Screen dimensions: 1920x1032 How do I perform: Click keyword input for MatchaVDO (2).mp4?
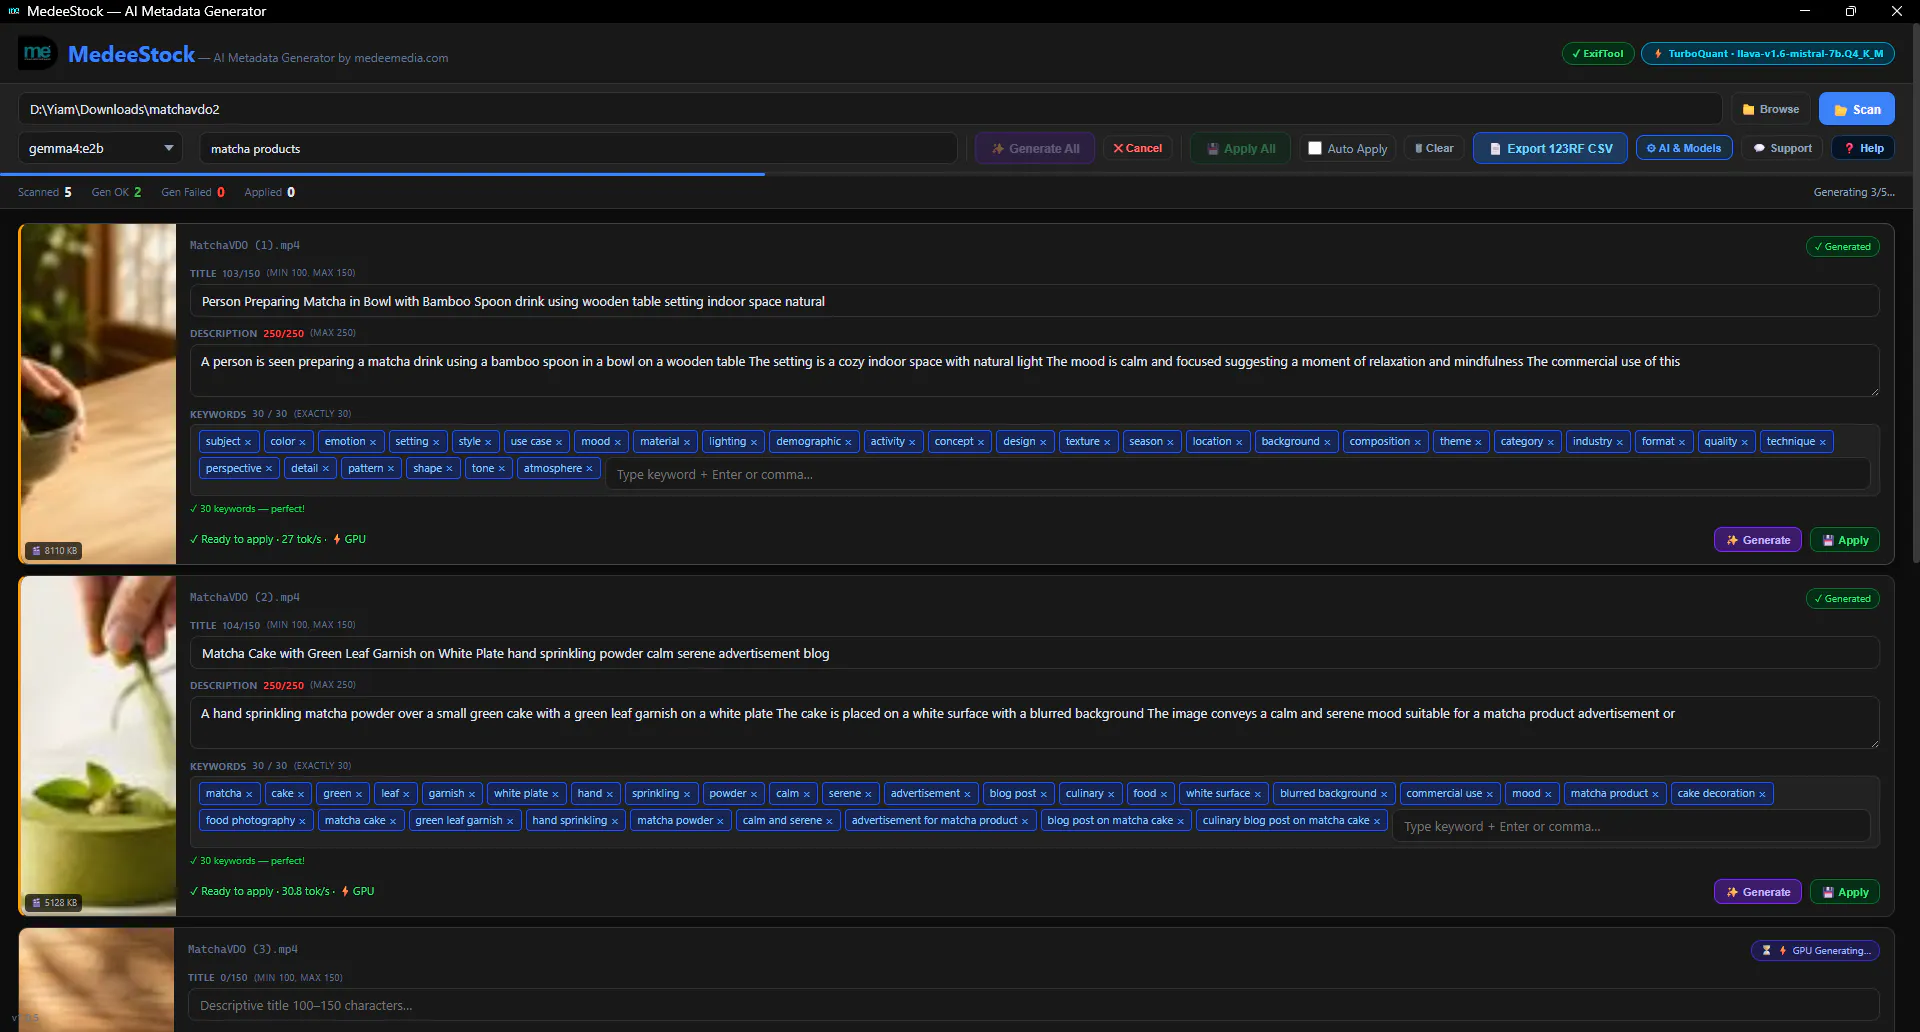point(1631,826)
